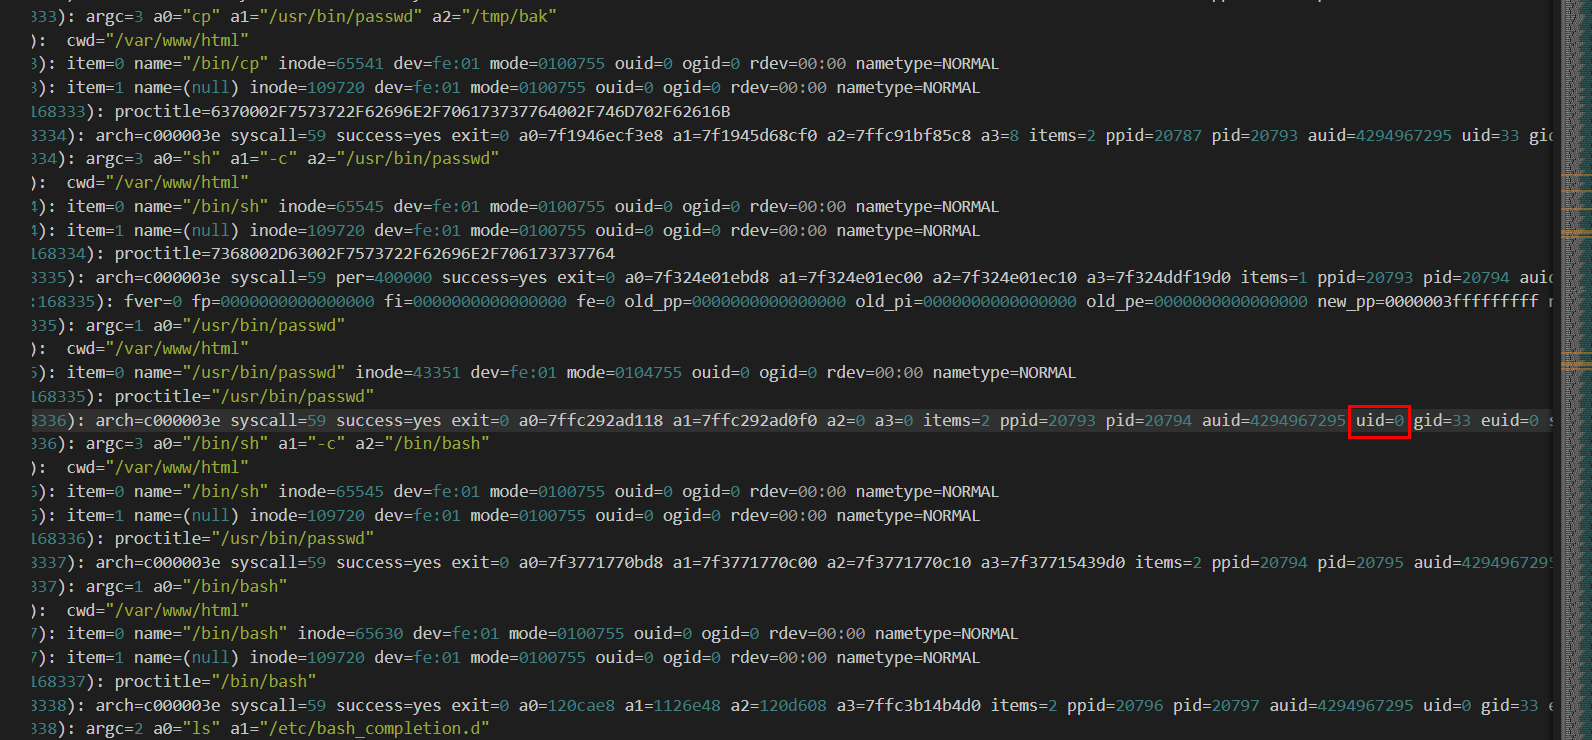This screenshot has width=1592, height=740.
Task: Click the a3=7ffc3b14b4d0 value
Action: (x=909, y=705)
